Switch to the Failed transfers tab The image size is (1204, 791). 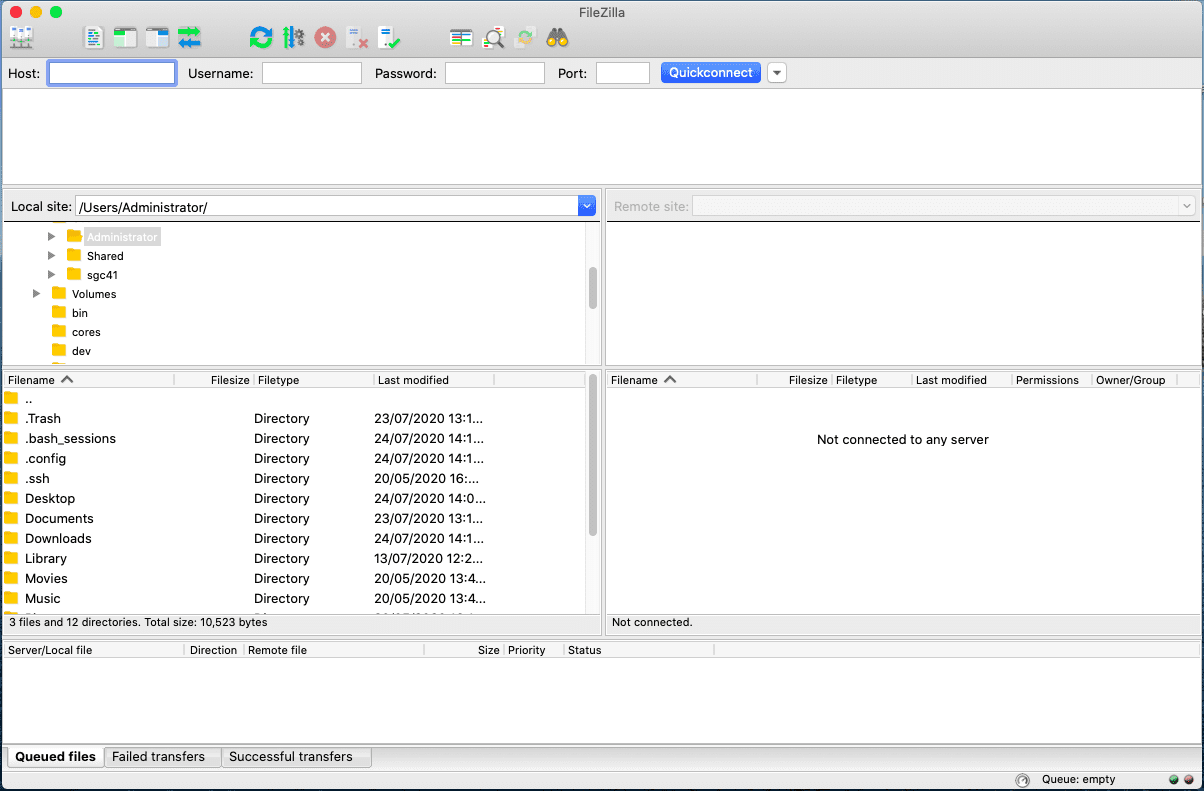(x=158, y=757)
